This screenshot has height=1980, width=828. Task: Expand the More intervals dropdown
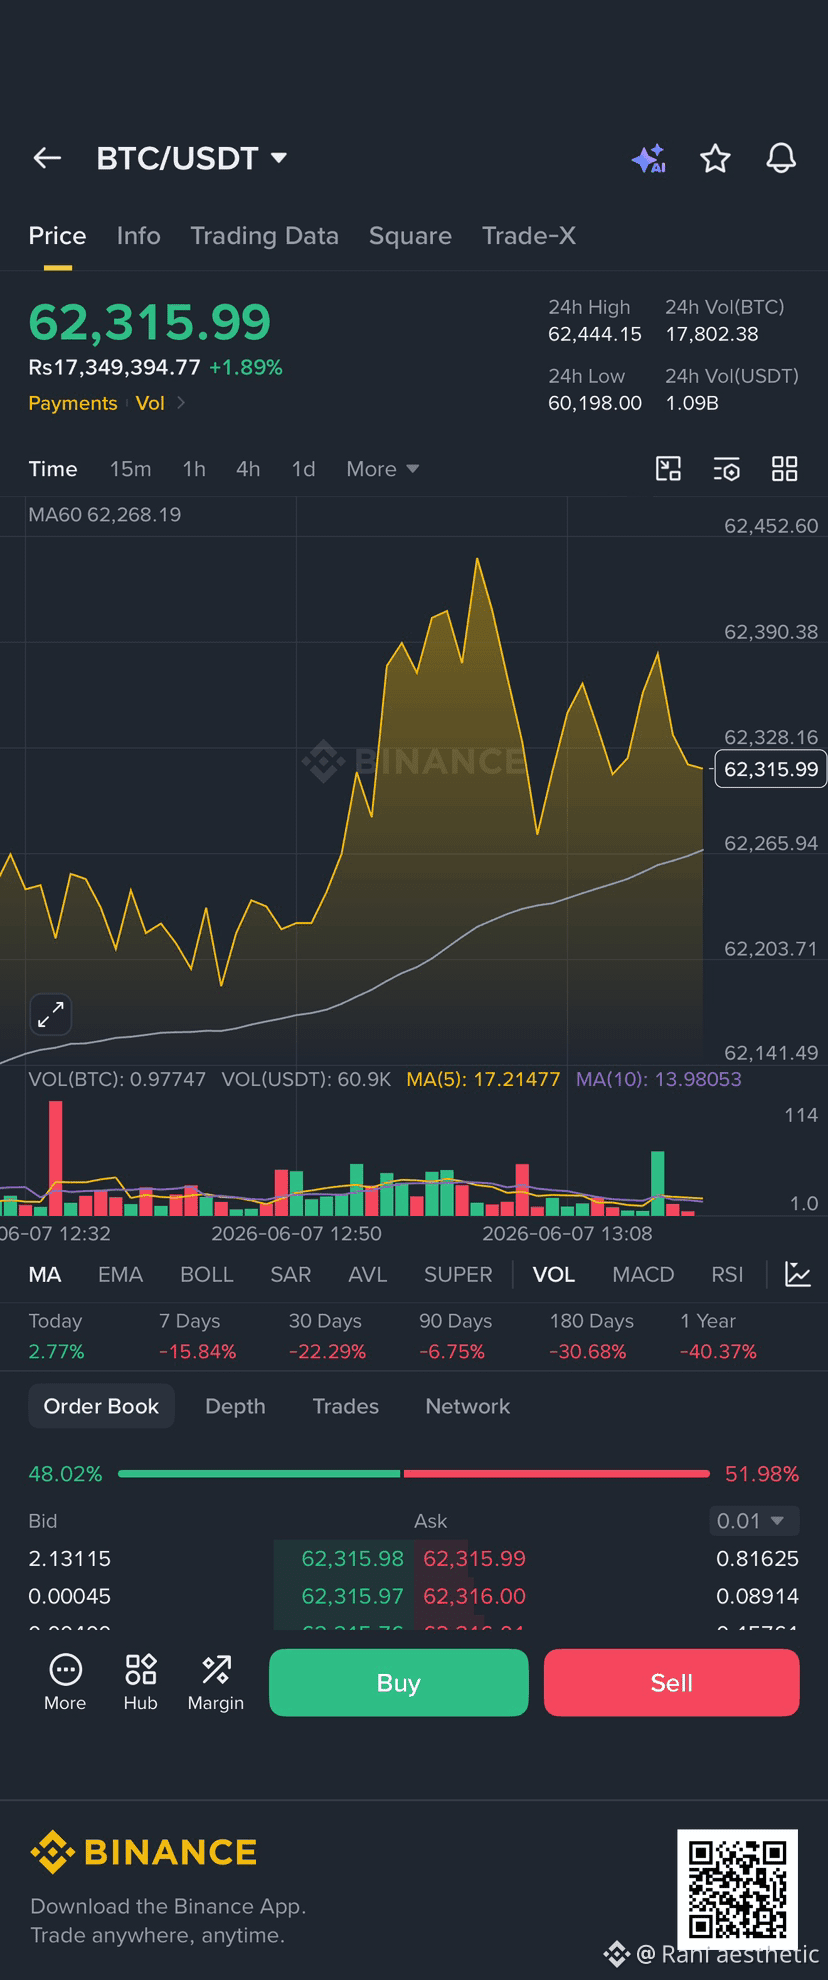(382, 469)
